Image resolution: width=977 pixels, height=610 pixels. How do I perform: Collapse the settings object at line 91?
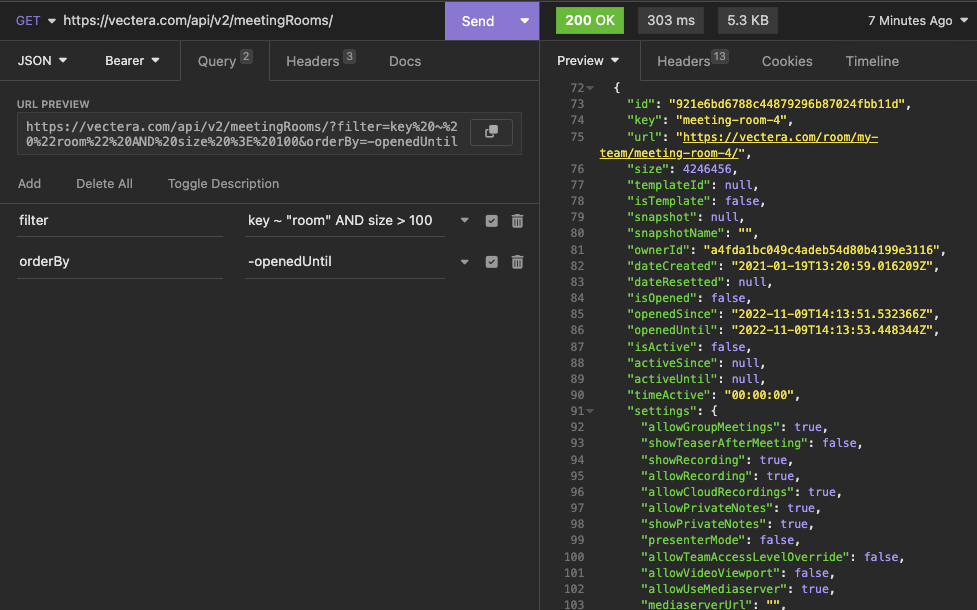(590, 411)
